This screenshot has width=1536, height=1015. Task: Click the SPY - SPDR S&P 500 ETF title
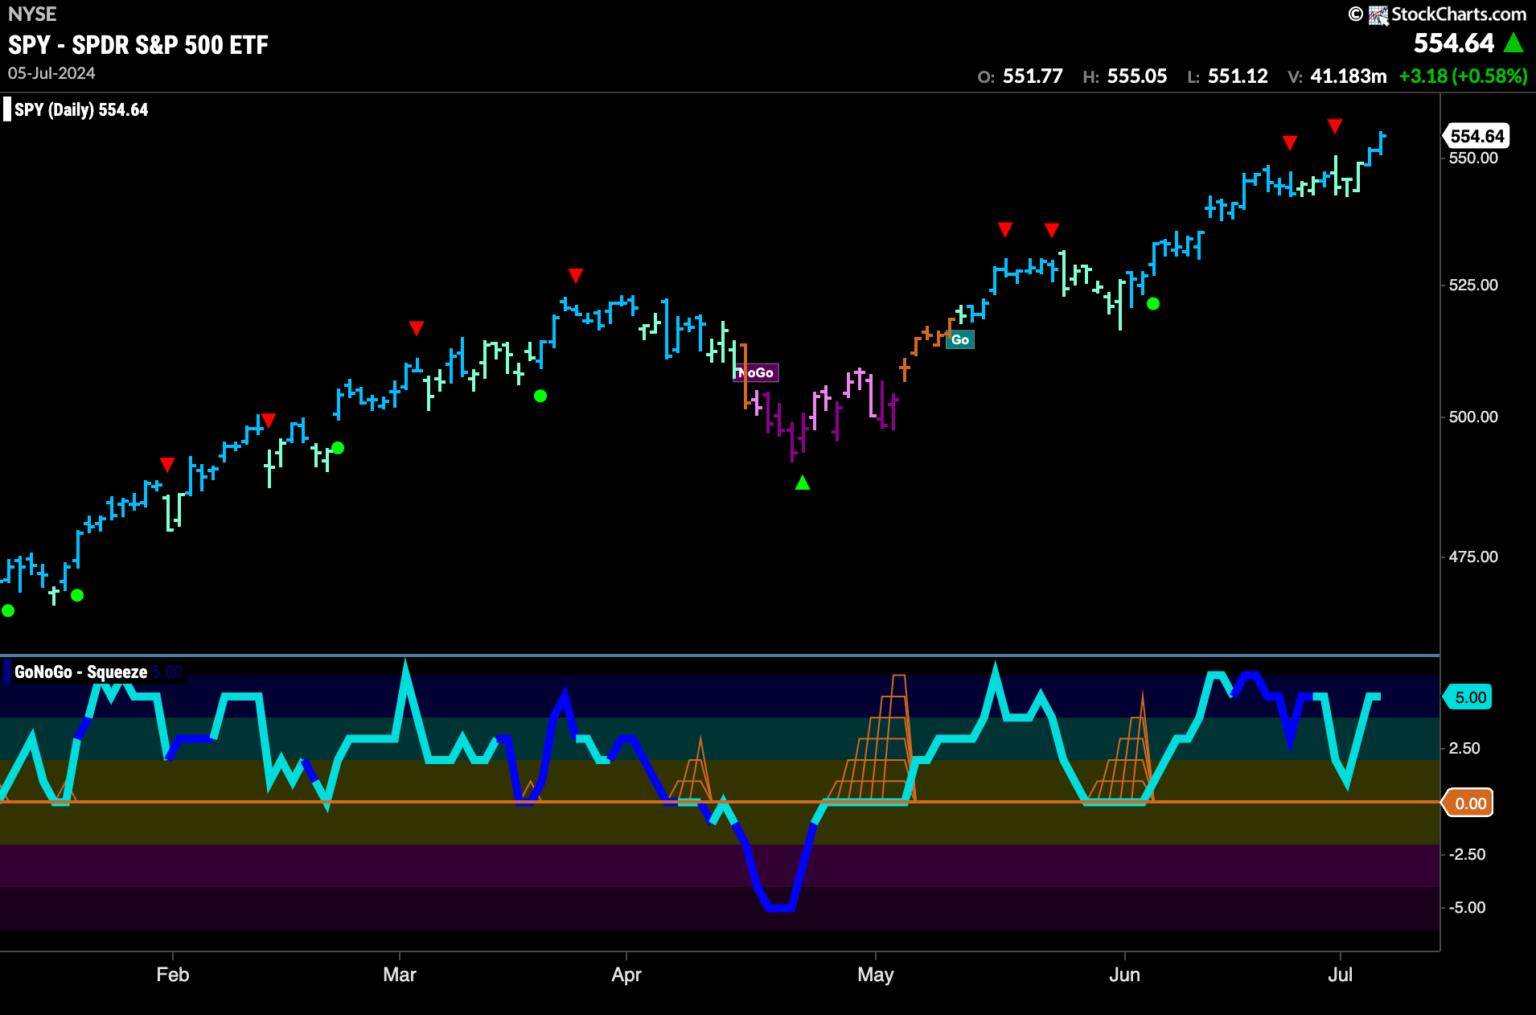(138, 45)
